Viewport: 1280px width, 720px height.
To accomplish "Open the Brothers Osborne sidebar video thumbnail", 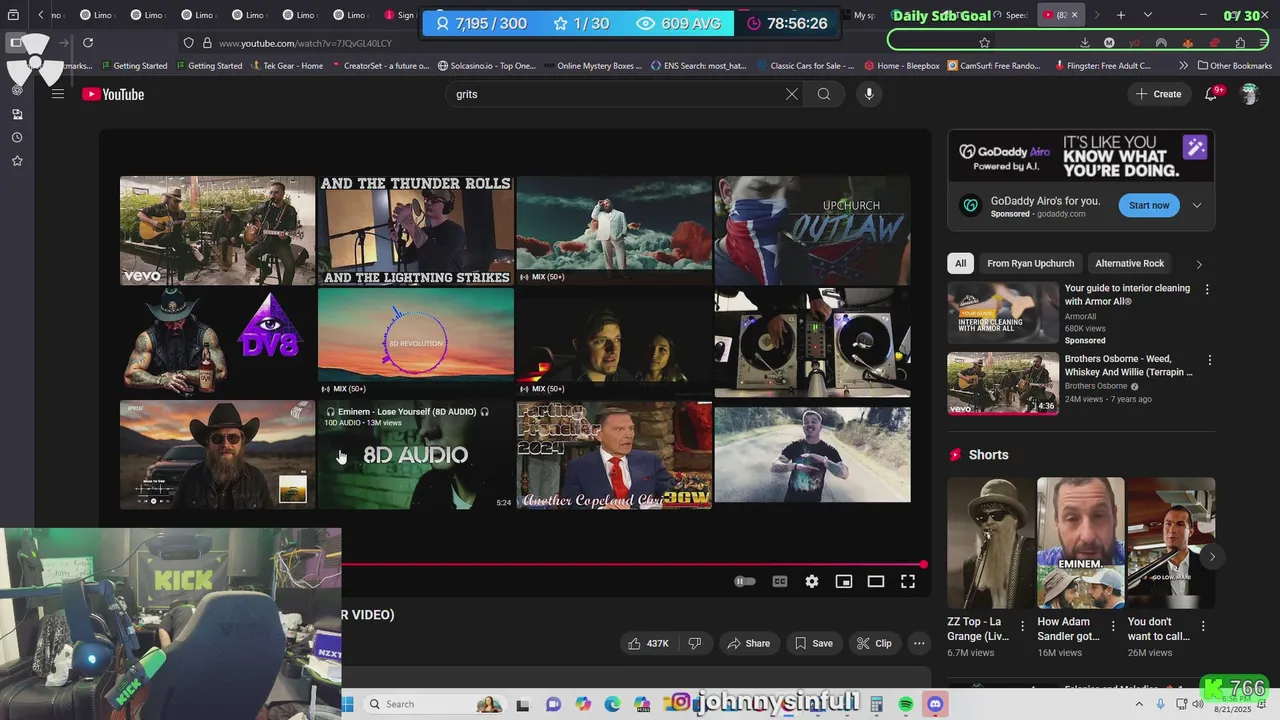I will pyautogui.click(x=1003, y=383).
